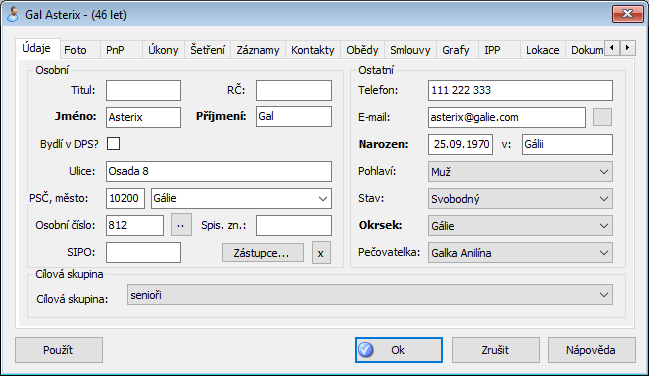This screenshot has height=376, width=649.
Task: Open the Kontakty tab
Action: point(312,50)
